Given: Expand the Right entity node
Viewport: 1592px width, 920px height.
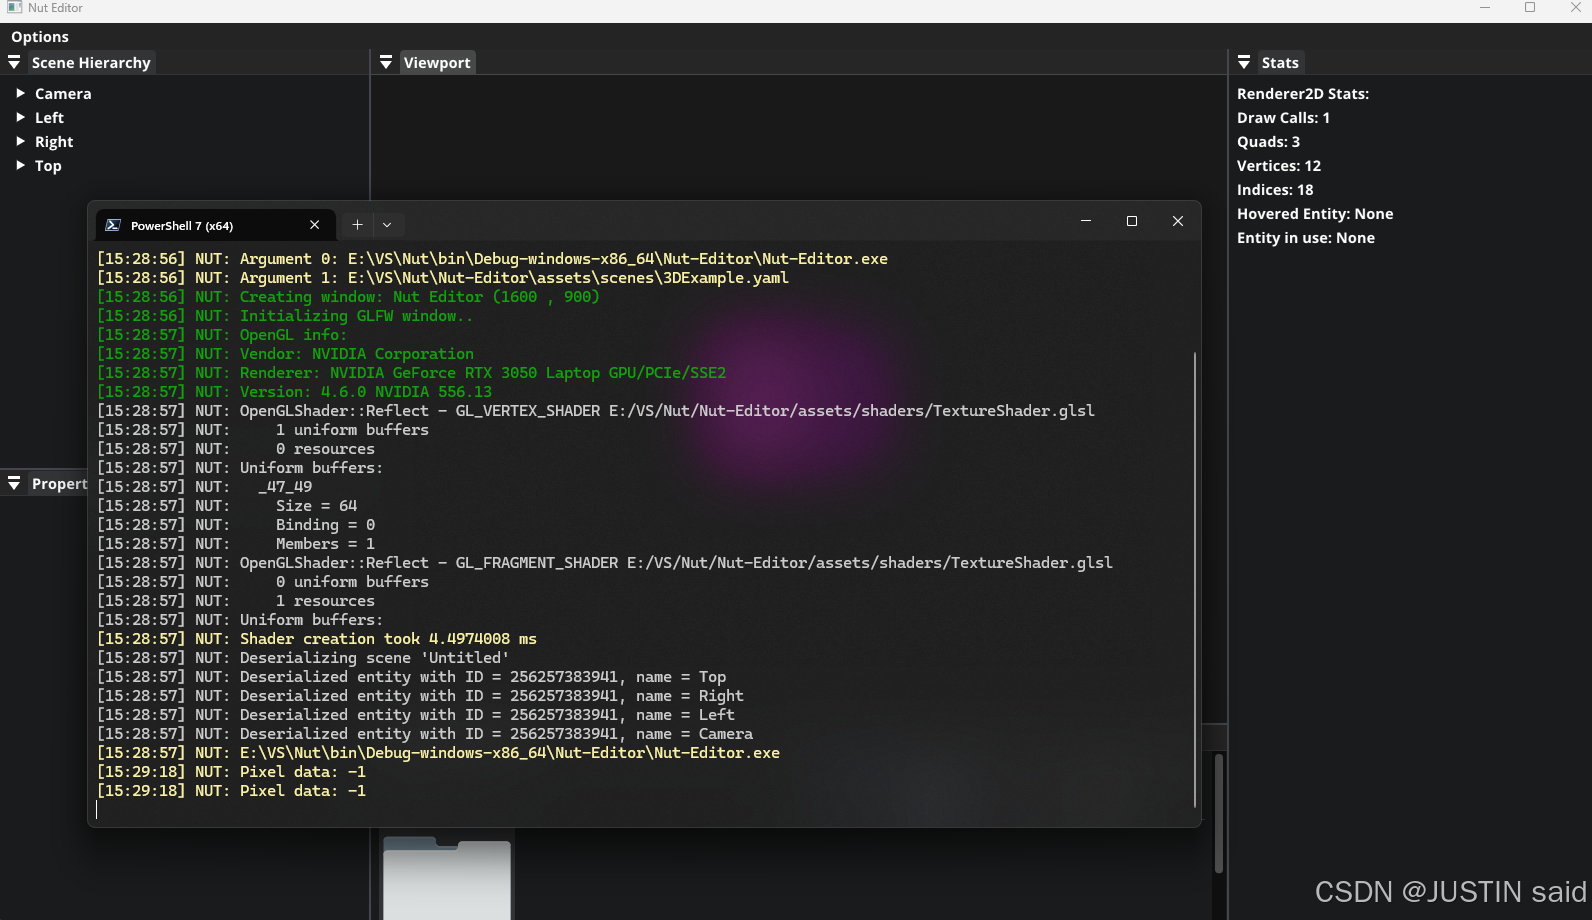Looking at the screenshot, I should [x=20, y=141].
